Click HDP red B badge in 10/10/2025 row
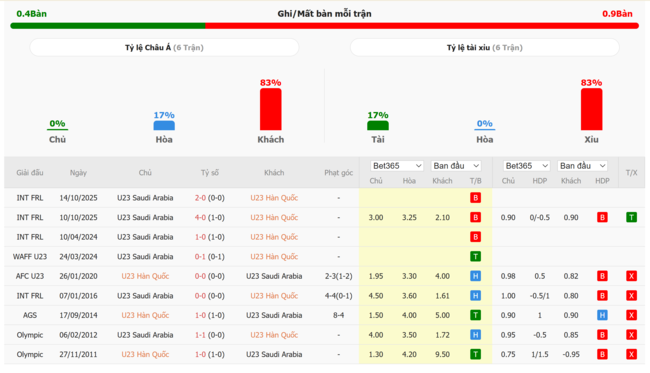Screen dimensions: 650x373 [x=602, y=217]
